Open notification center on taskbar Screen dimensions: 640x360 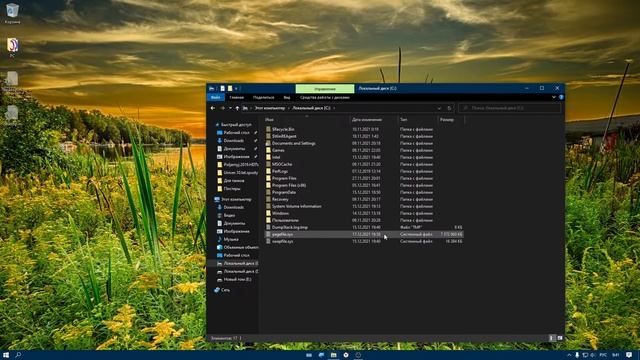click(x=629, y=355)
